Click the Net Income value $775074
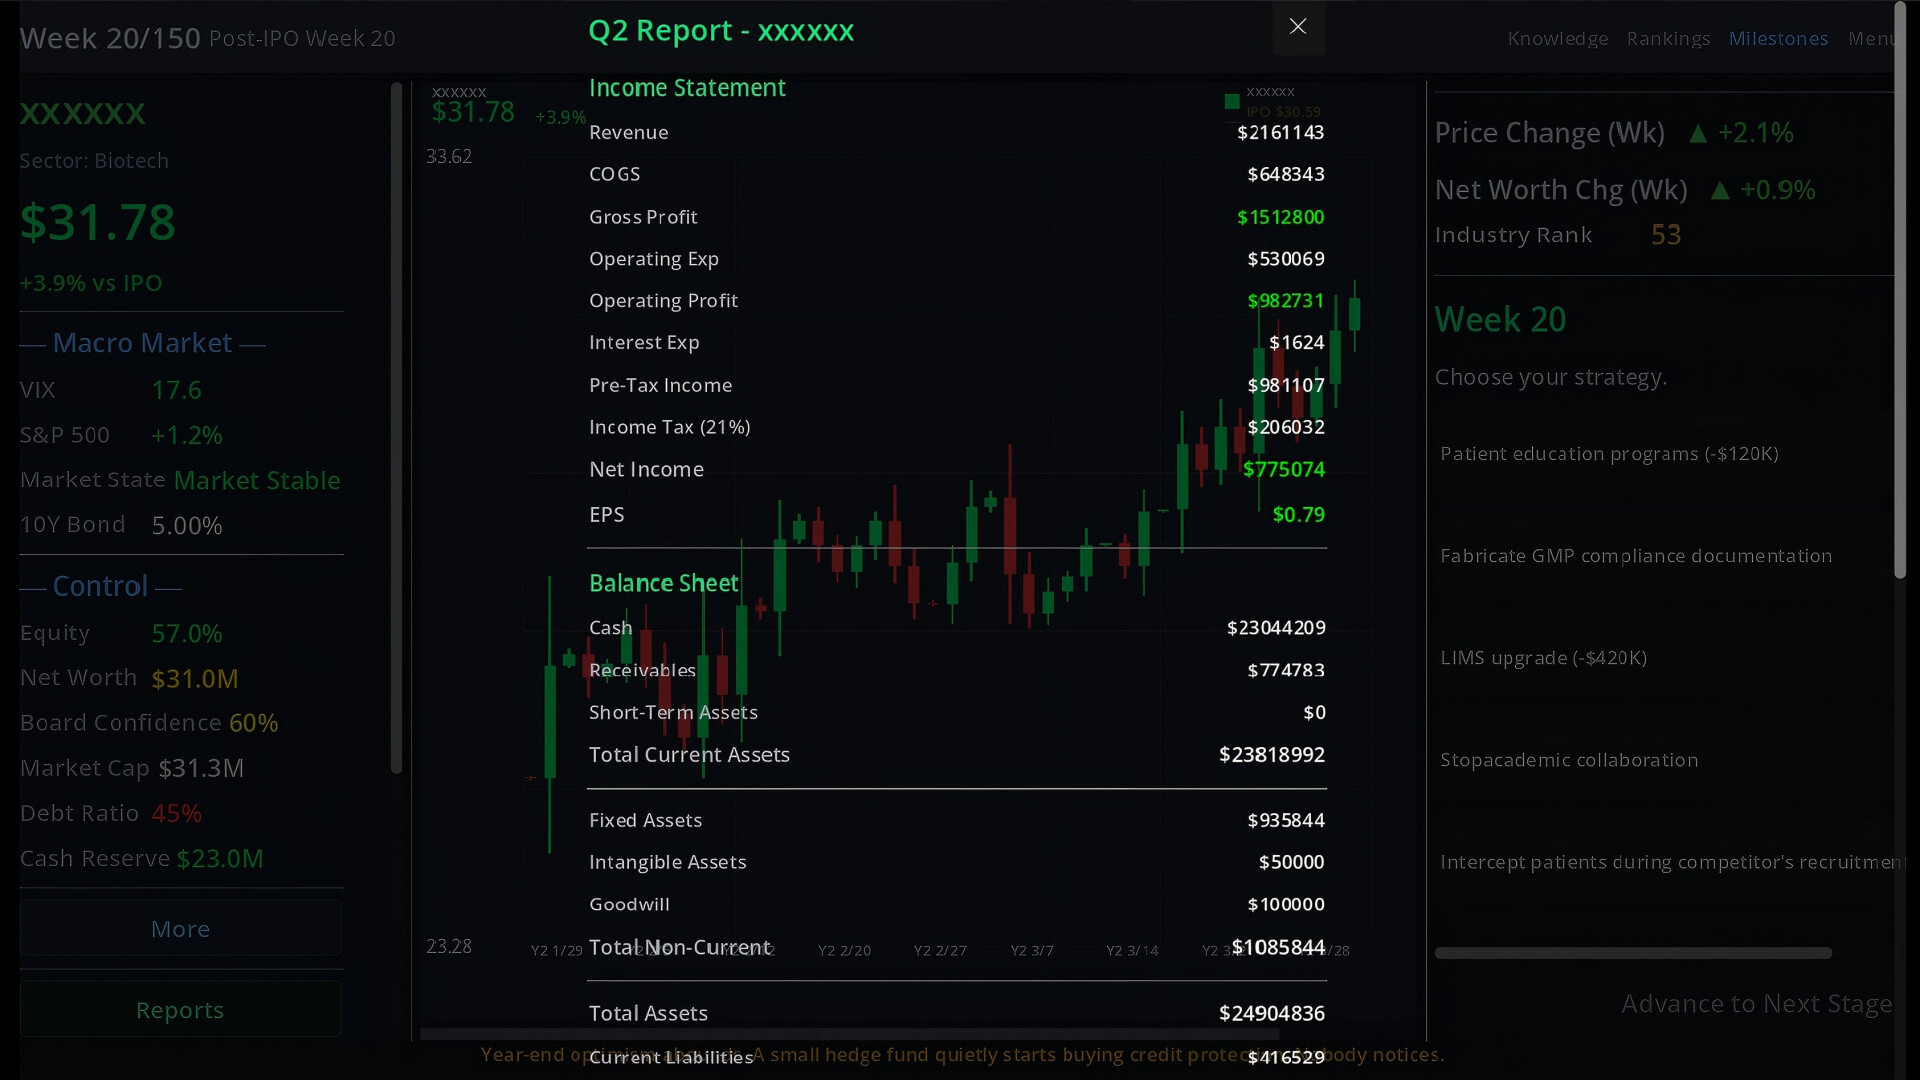This screenshot has height=1080, width=1920. coord(1284,469)
